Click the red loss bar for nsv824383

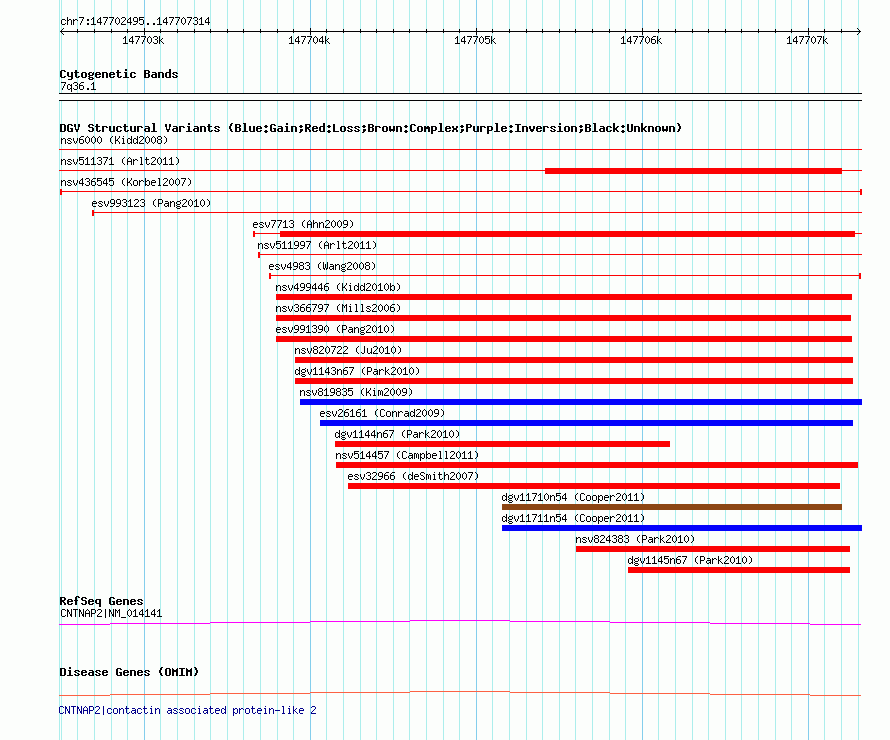(713, 549)
